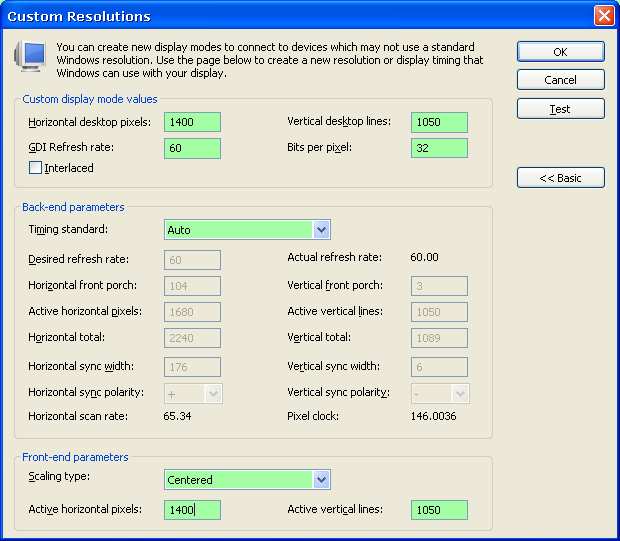
Task: Click the Custom Resolutions title bar text
Action: pyautogui.click(x=79, y=16)
